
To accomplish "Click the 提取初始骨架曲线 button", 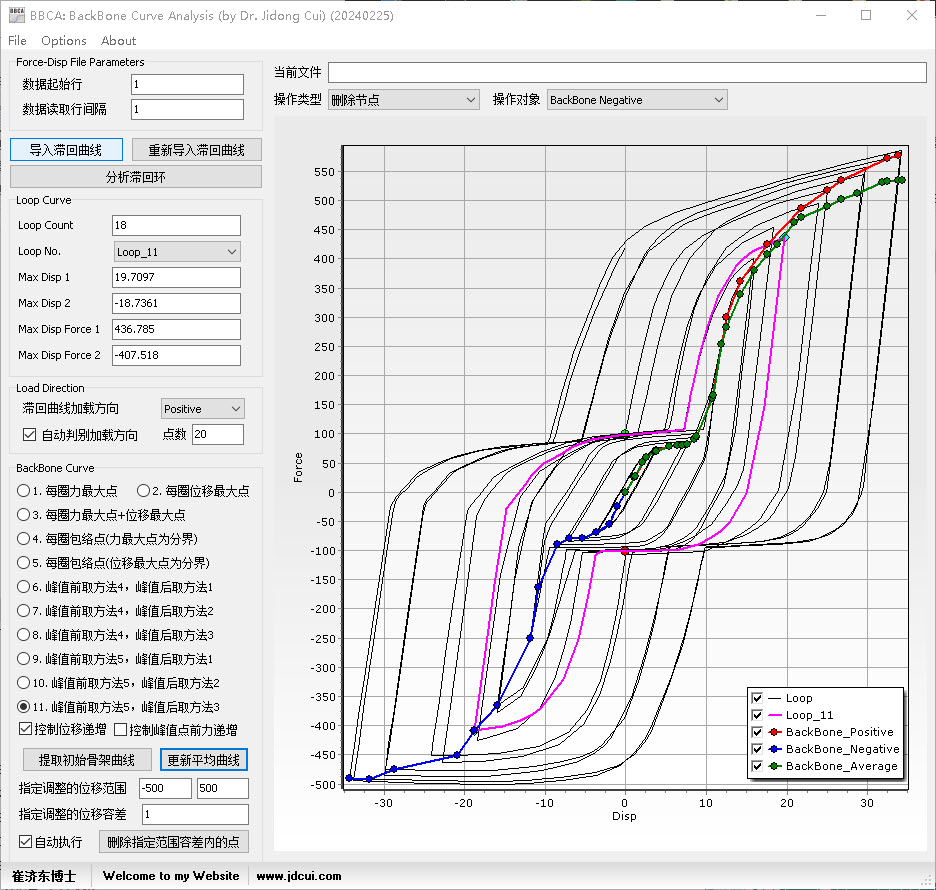I will 87,760.
